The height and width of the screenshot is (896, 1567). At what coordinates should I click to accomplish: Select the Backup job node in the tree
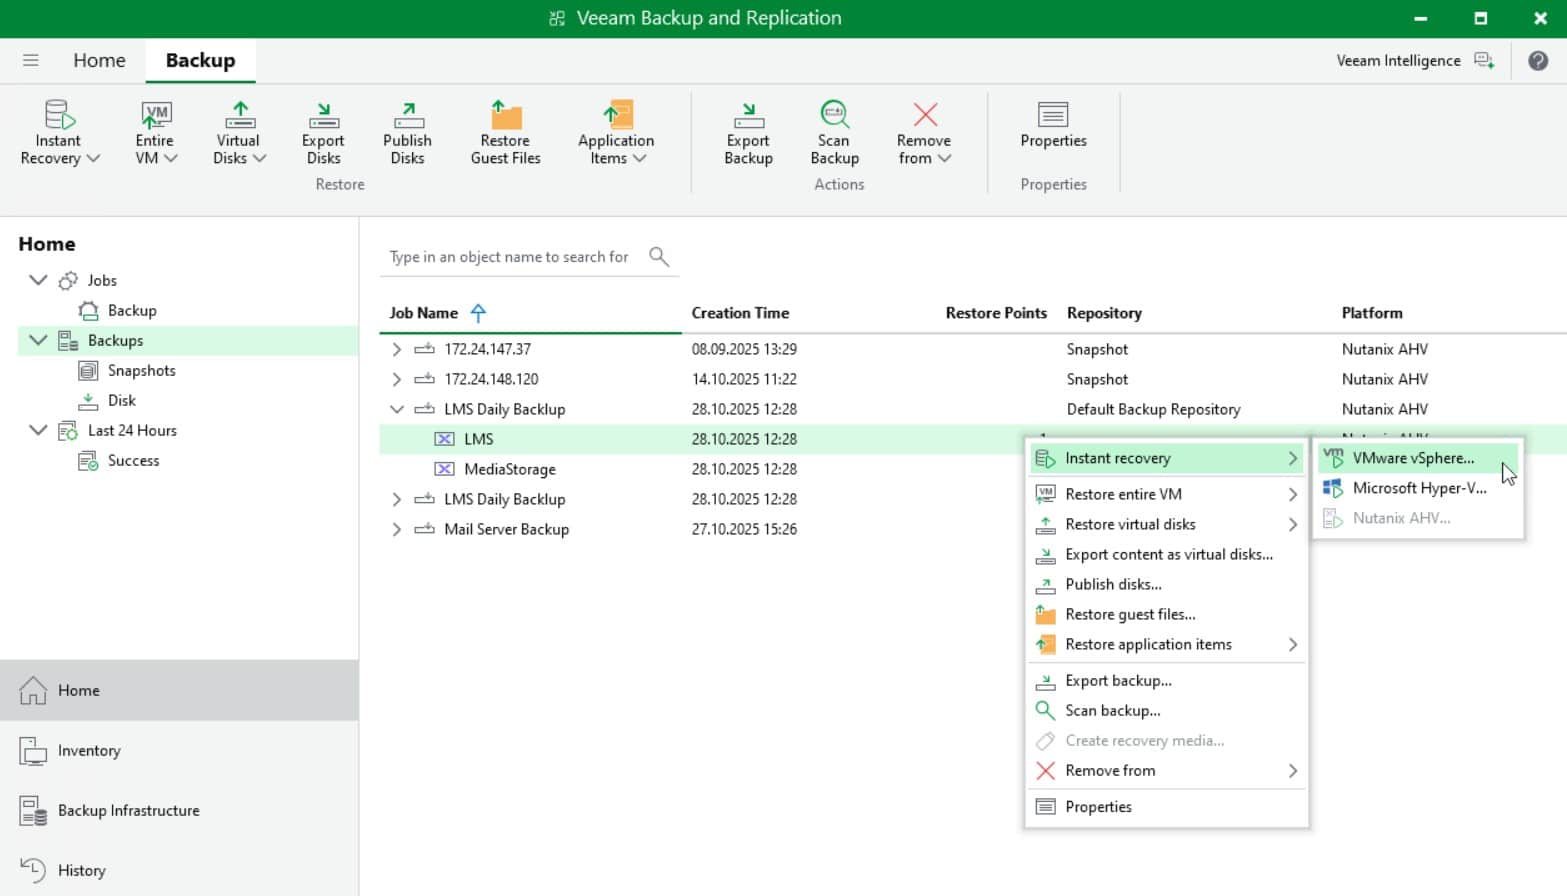(131, 310)
